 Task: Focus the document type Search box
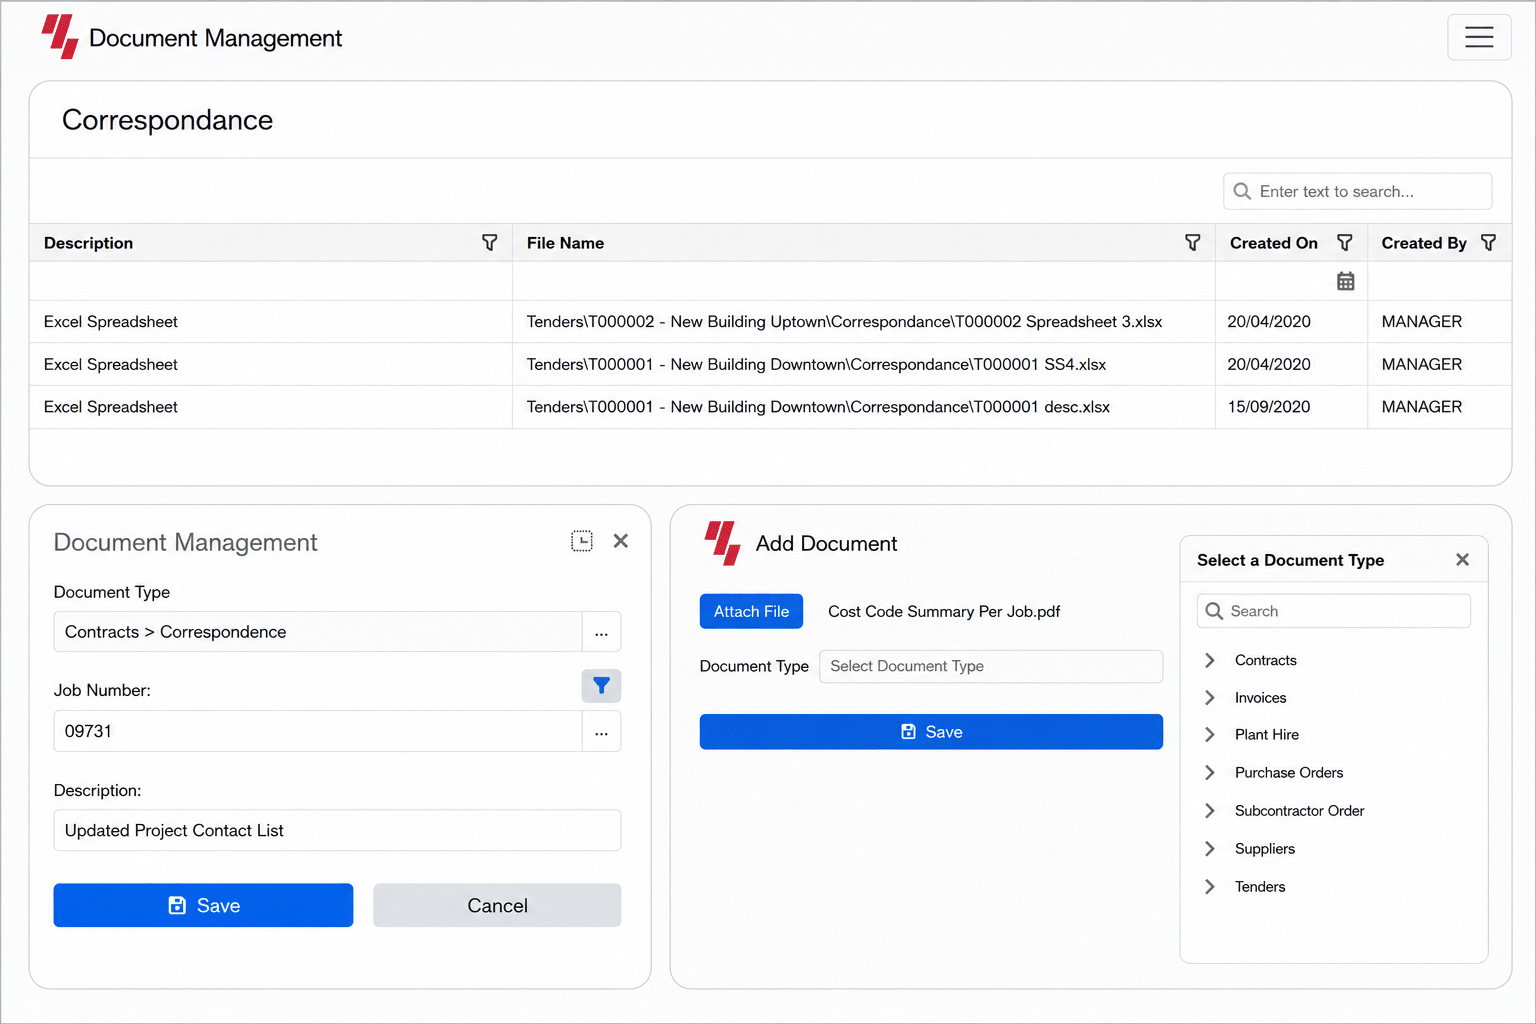point(1334,611)
